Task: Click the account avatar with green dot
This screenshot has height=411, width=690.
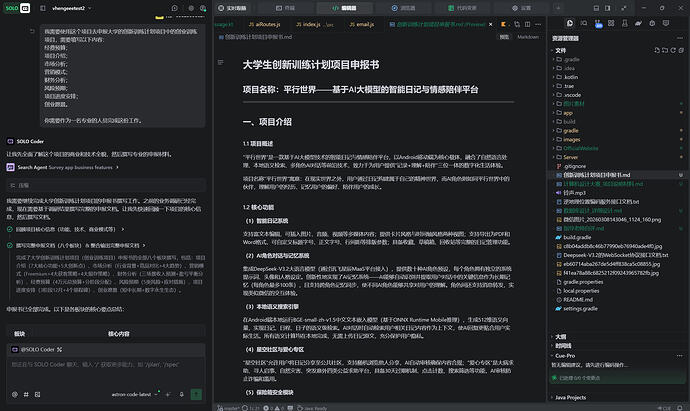Action: (x=203, y=8)
